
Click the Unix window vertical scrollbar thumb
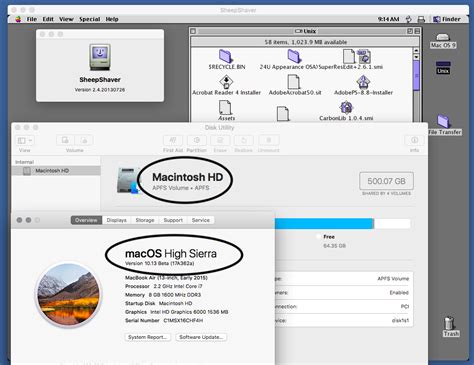[x=416, y=76]
